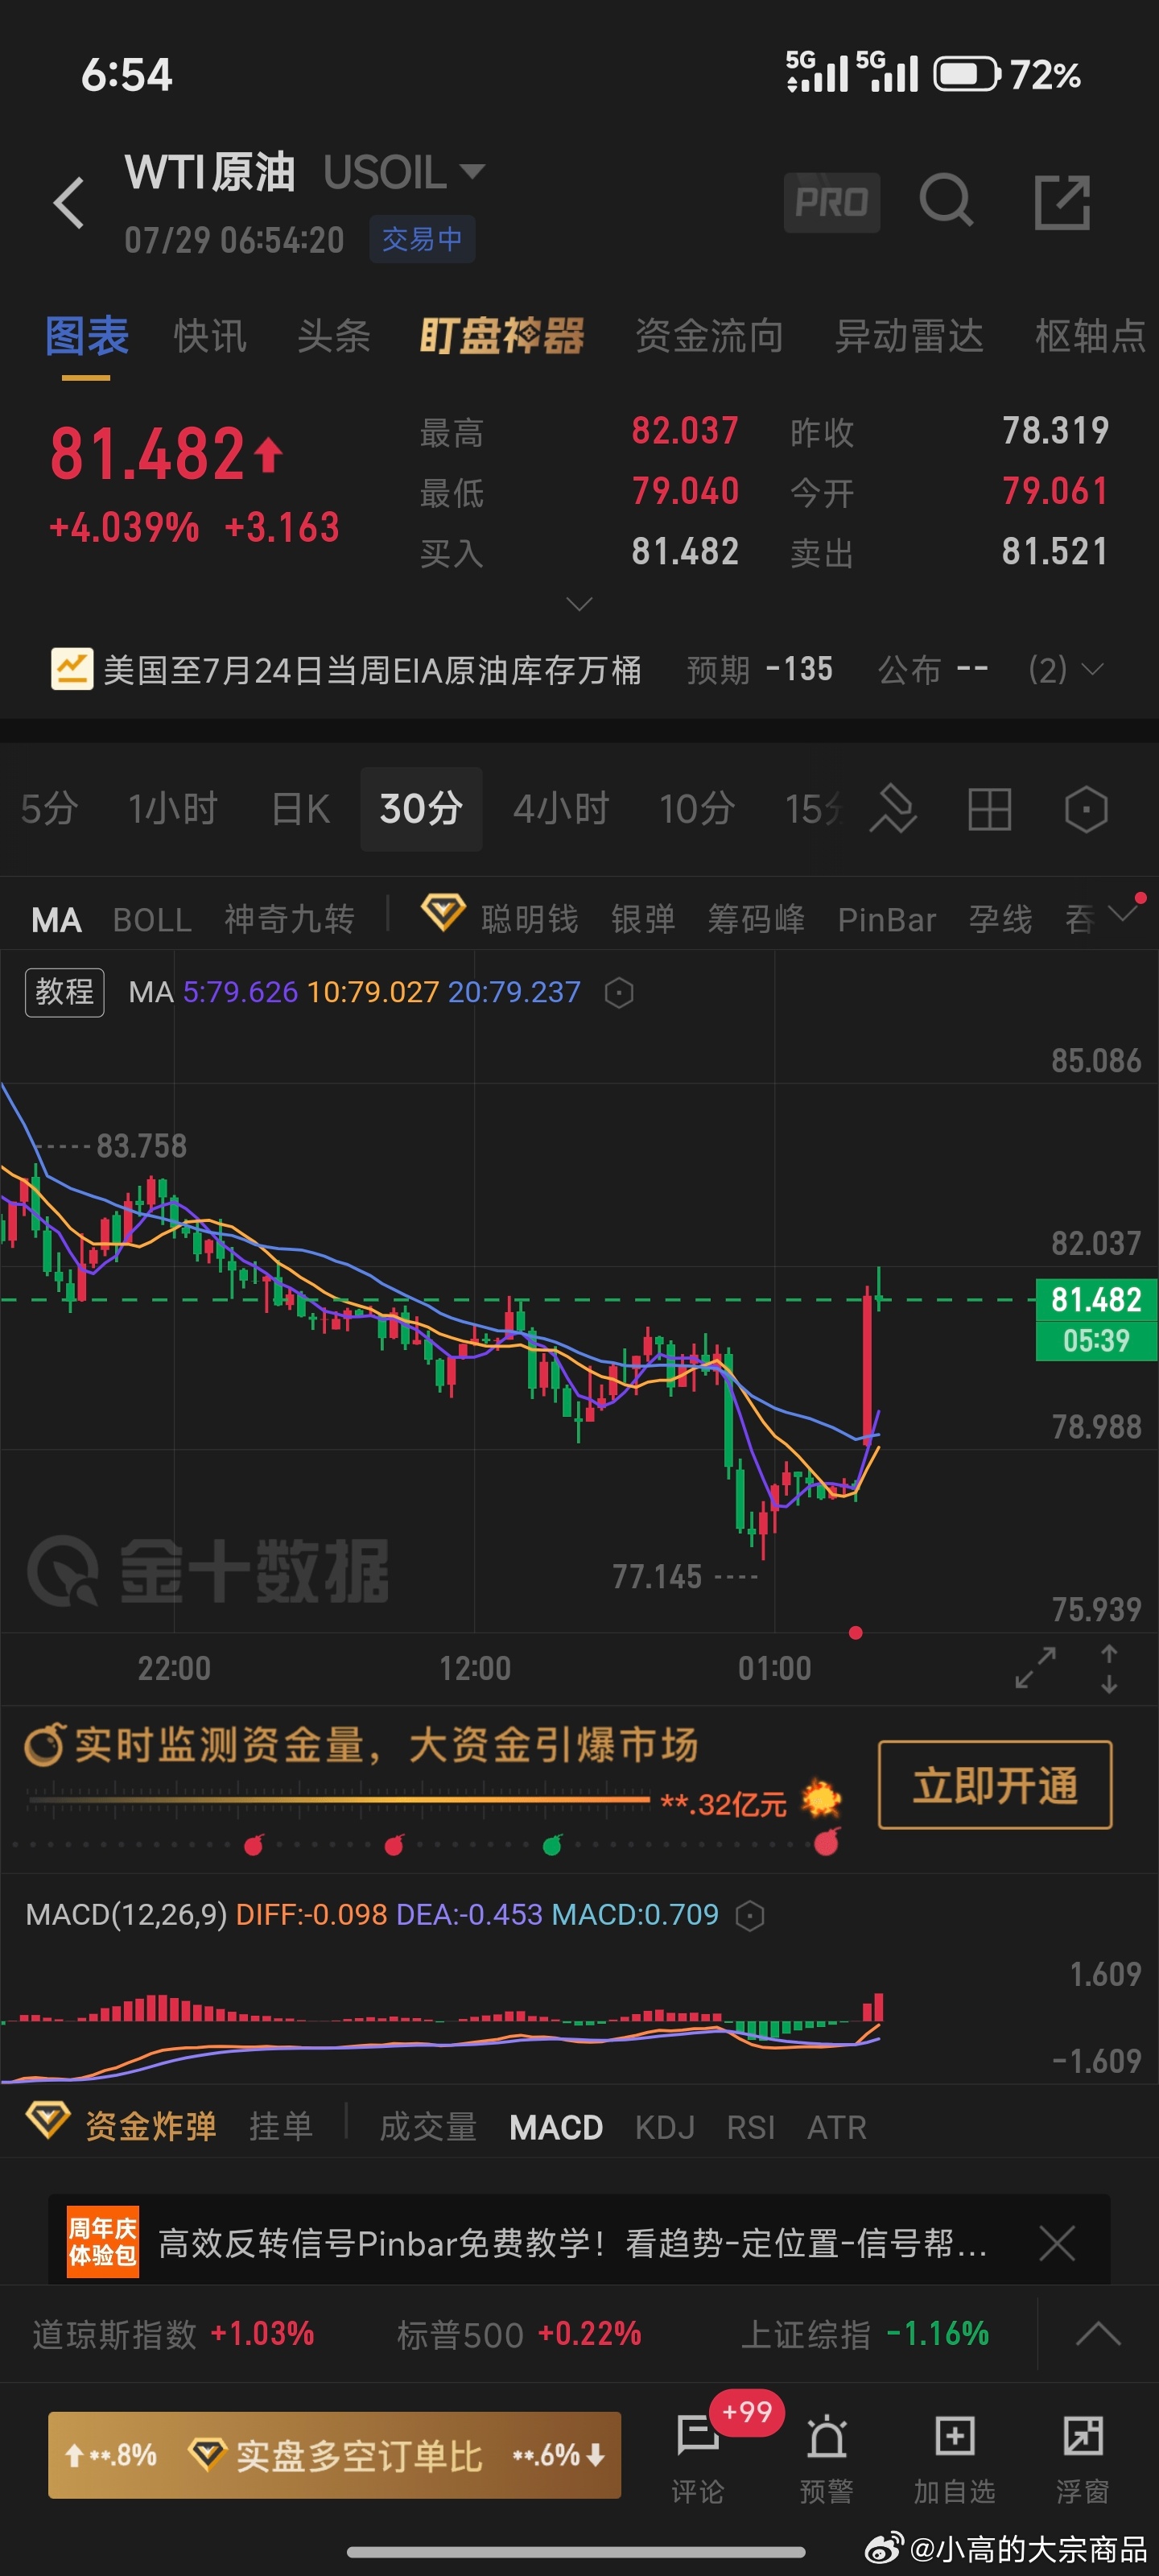Viewport: 1159px width, 2576px height.
Task: Open MACD settings hexagon icon
Action: [749, 1915]
